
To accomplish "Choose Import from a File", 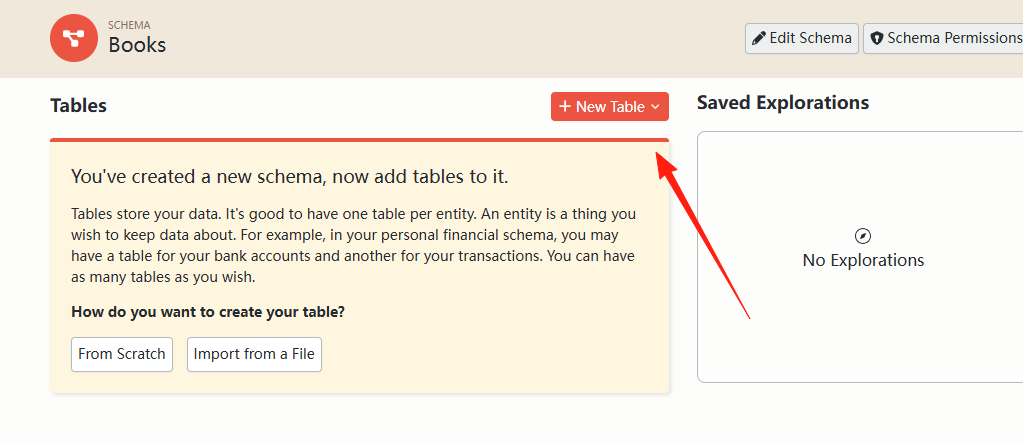I will pos(254,355).
